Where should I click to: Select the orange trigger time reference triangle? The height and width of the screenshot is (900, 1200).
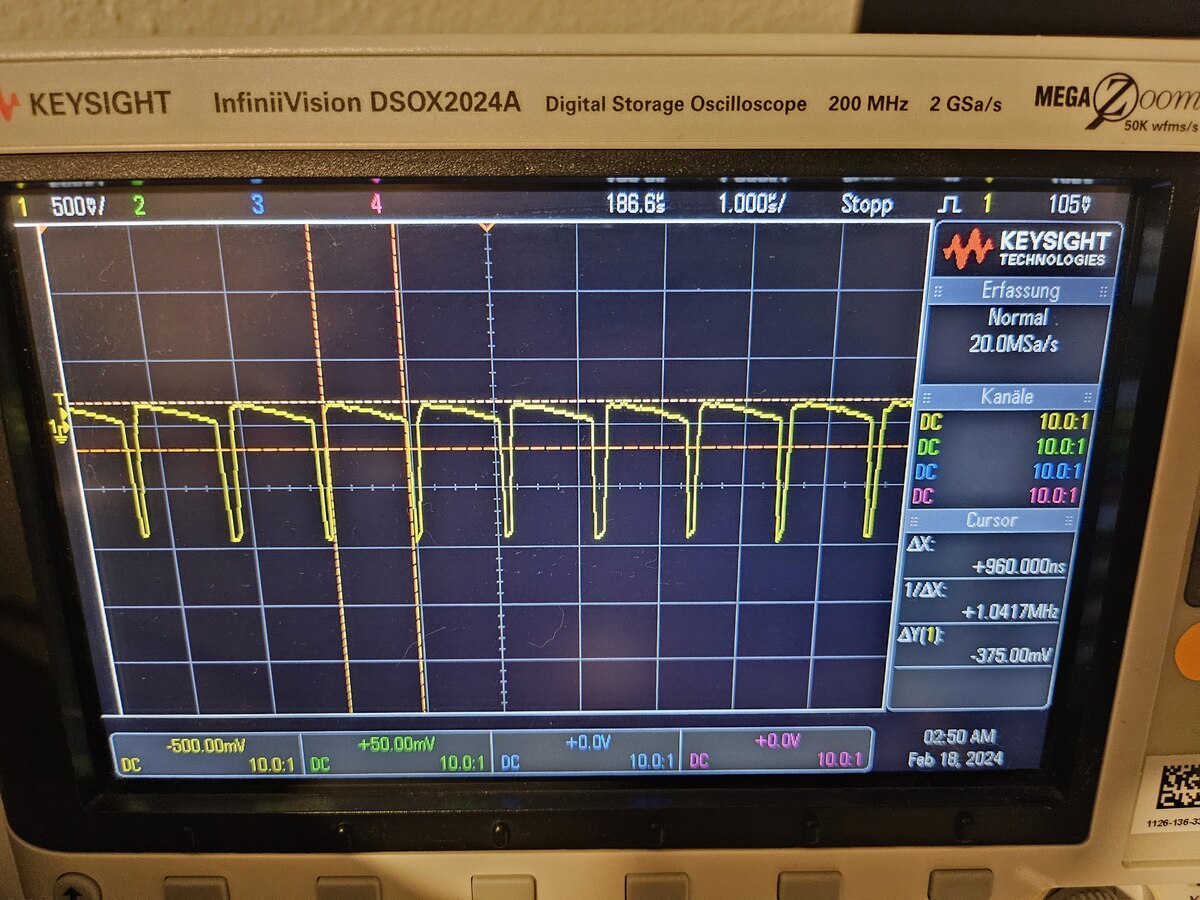click(x=486, y=229)
